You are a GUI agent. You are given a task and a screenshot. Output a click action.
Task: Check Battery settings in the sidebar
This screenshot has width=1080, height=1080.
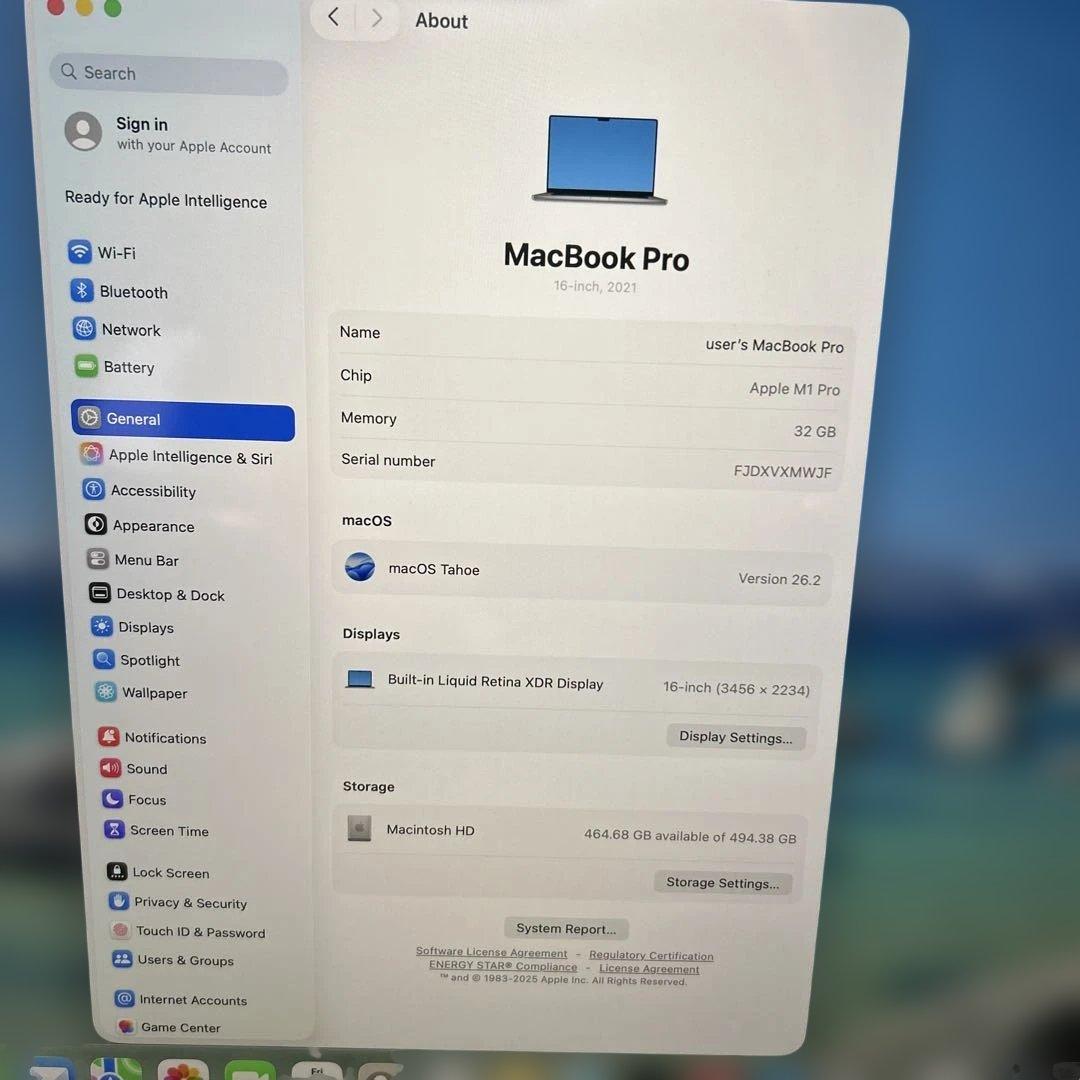click(128, 367)
